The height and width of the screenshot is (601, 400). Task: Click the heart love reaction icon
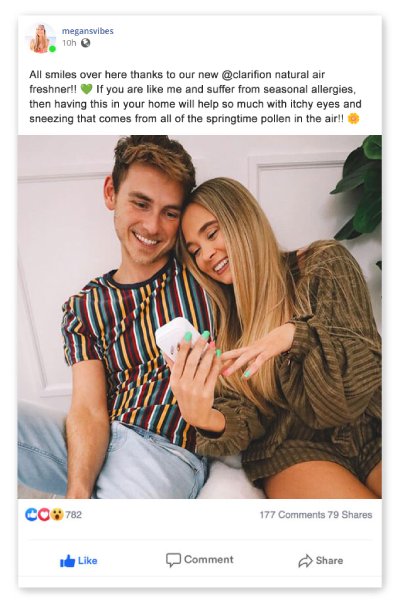45,514
